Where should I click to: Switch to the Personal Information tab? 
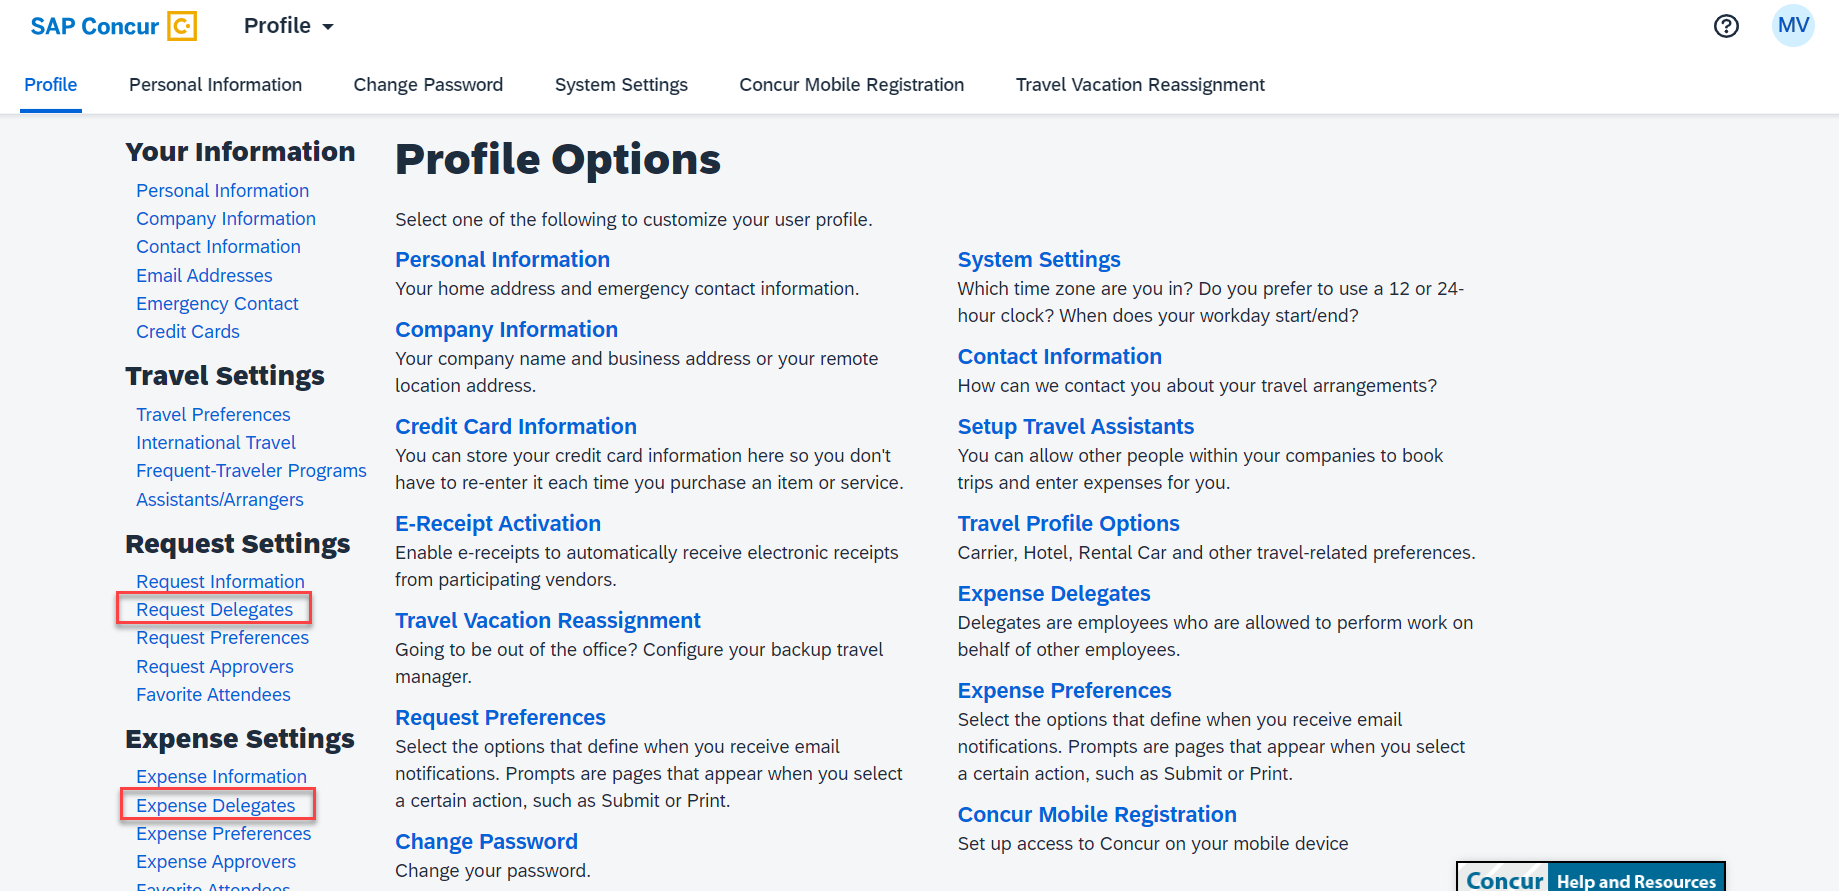click(215, 85)
